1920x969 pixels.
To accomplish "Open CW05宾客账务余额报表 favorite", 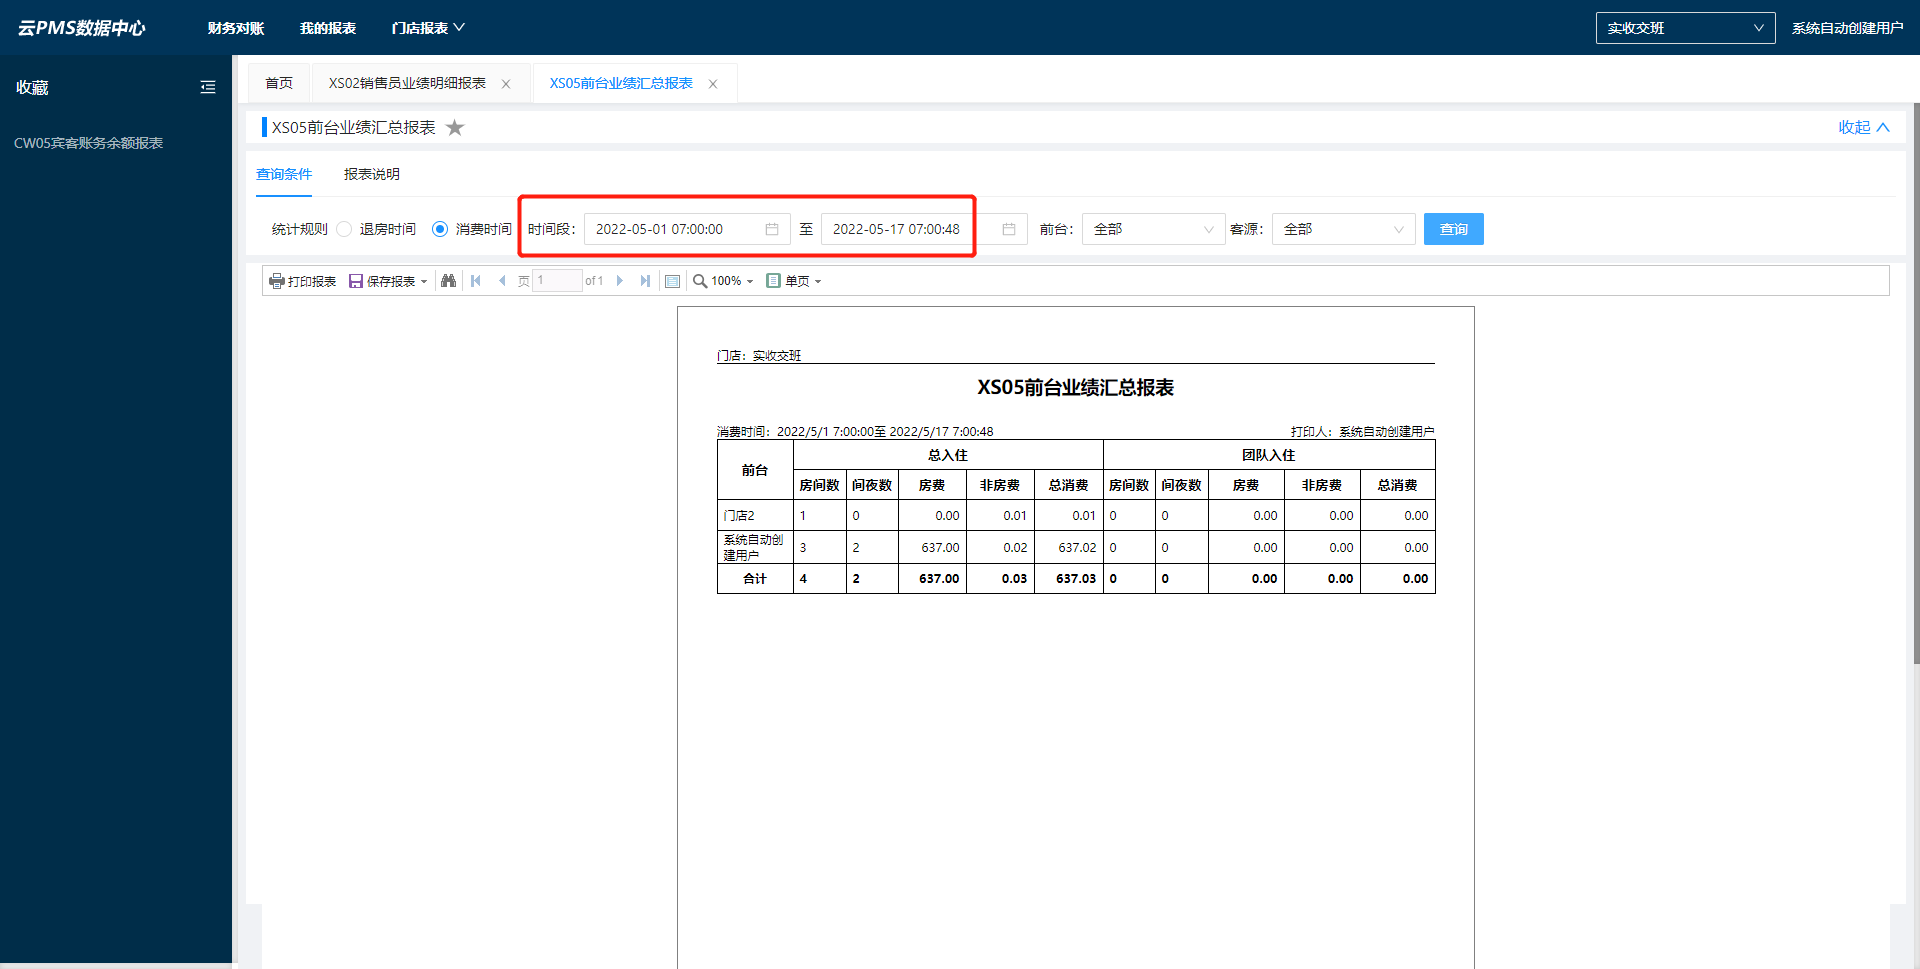I will pyautogui.click(x=88, y=143).
